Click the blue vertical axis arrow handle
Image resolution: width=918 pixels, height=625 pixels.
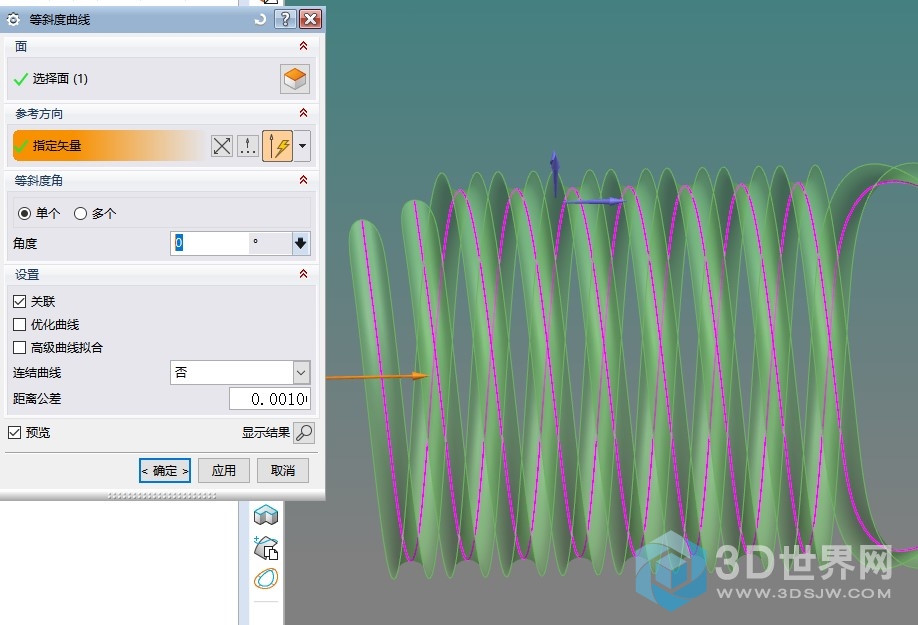tap(554, 174)
